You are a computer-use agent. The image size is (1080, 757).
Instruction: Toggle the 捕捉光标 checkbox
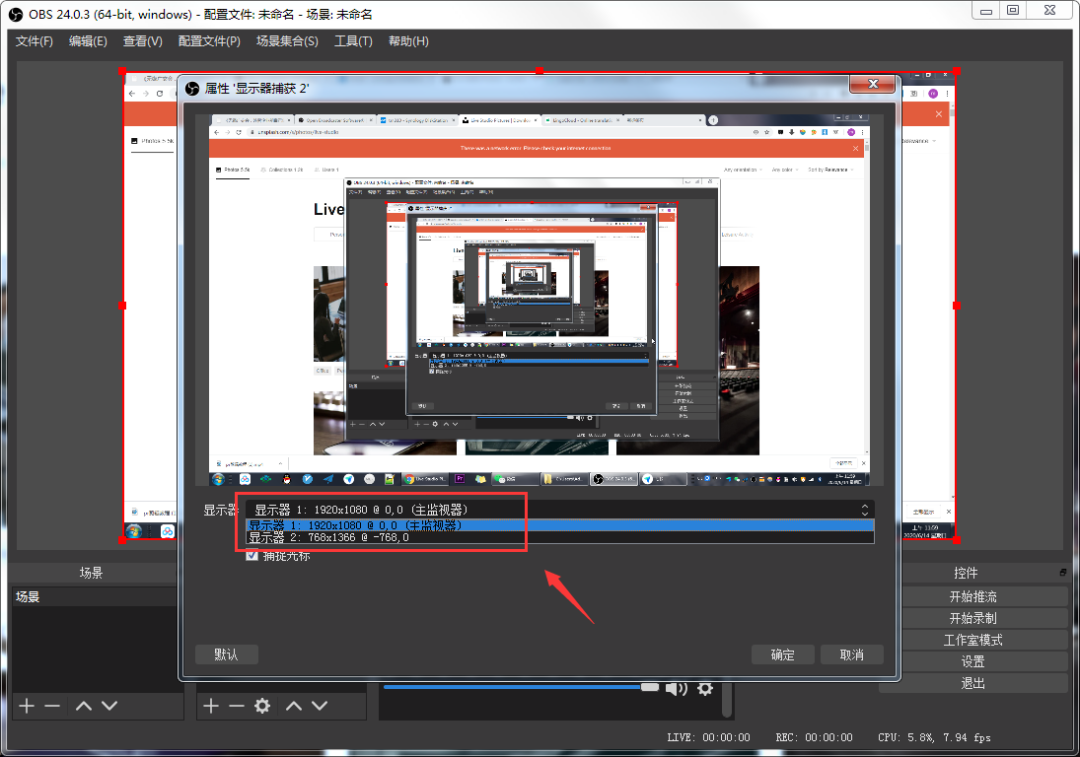[x=252, y=555]
